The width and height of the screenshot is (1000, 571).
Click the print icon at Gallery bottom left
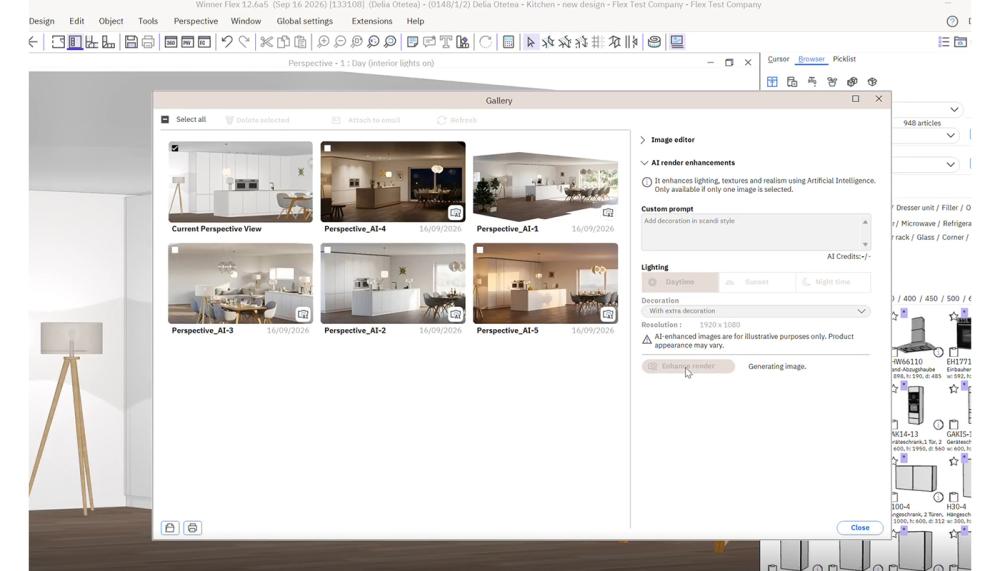[193, 528]
